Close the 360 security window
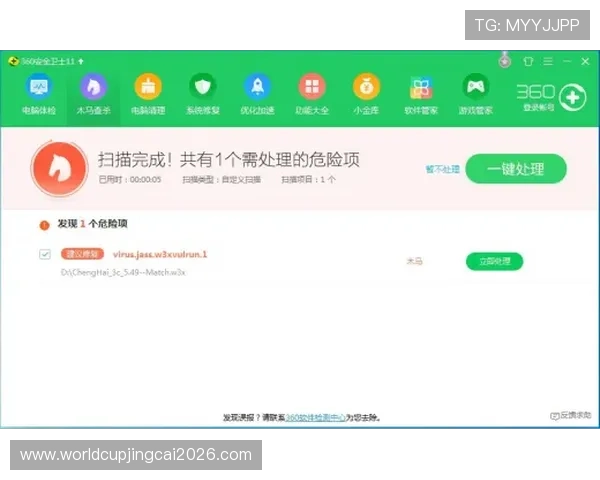 tap(585, 61)
